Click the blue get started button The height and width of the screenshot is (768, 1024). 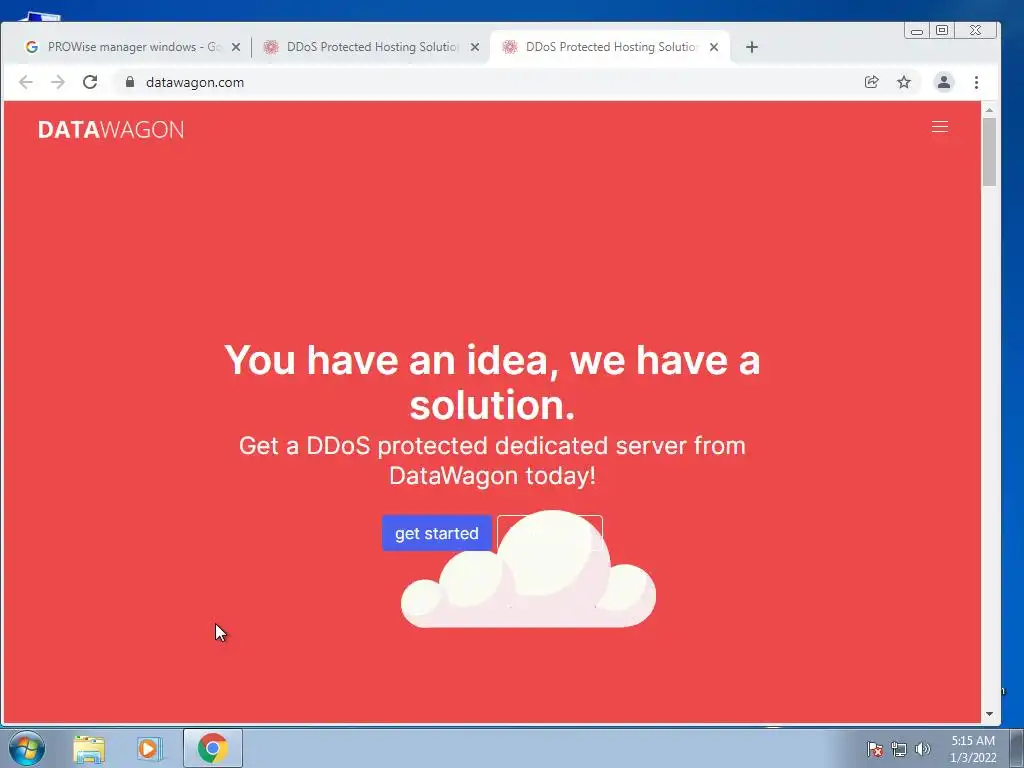pyautogui.click(x=436, y=533)
